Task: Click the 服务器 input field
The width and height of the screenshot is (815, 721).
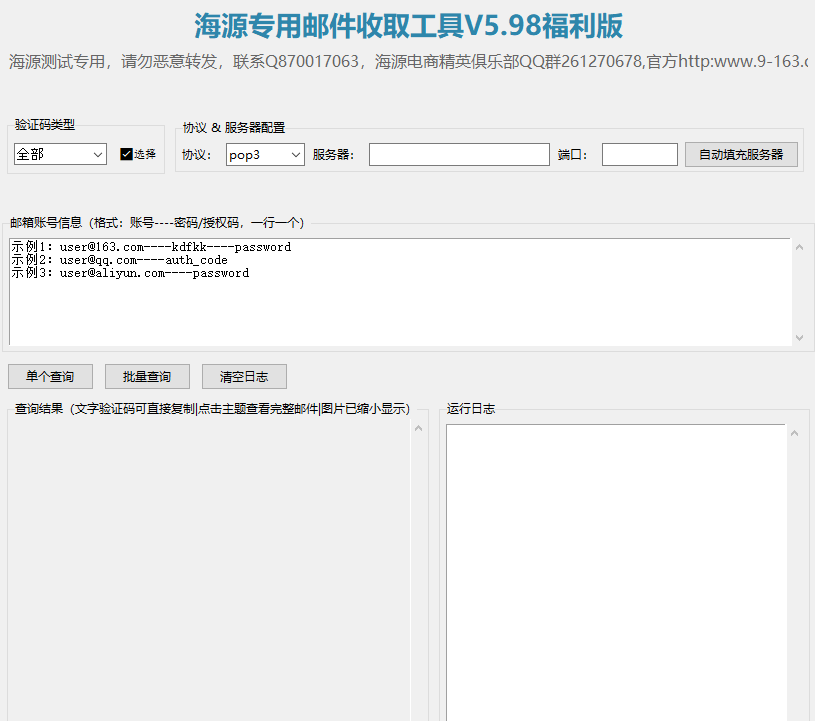Action: [x=459, y=154]
